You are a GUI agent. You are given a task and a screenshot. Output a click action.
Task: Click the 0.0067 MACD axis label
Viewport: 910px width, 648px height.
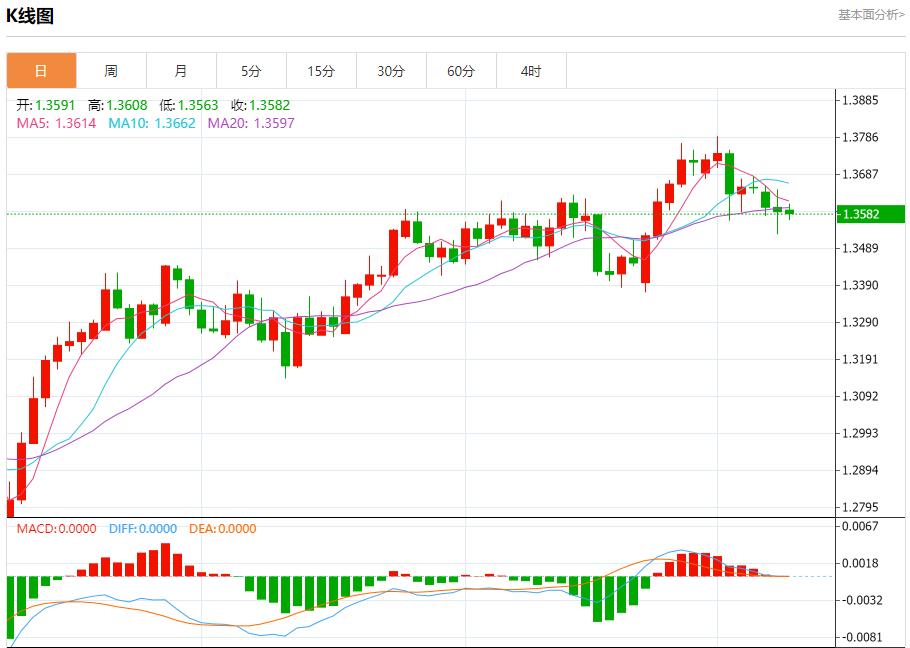click(x=861, y=526)
